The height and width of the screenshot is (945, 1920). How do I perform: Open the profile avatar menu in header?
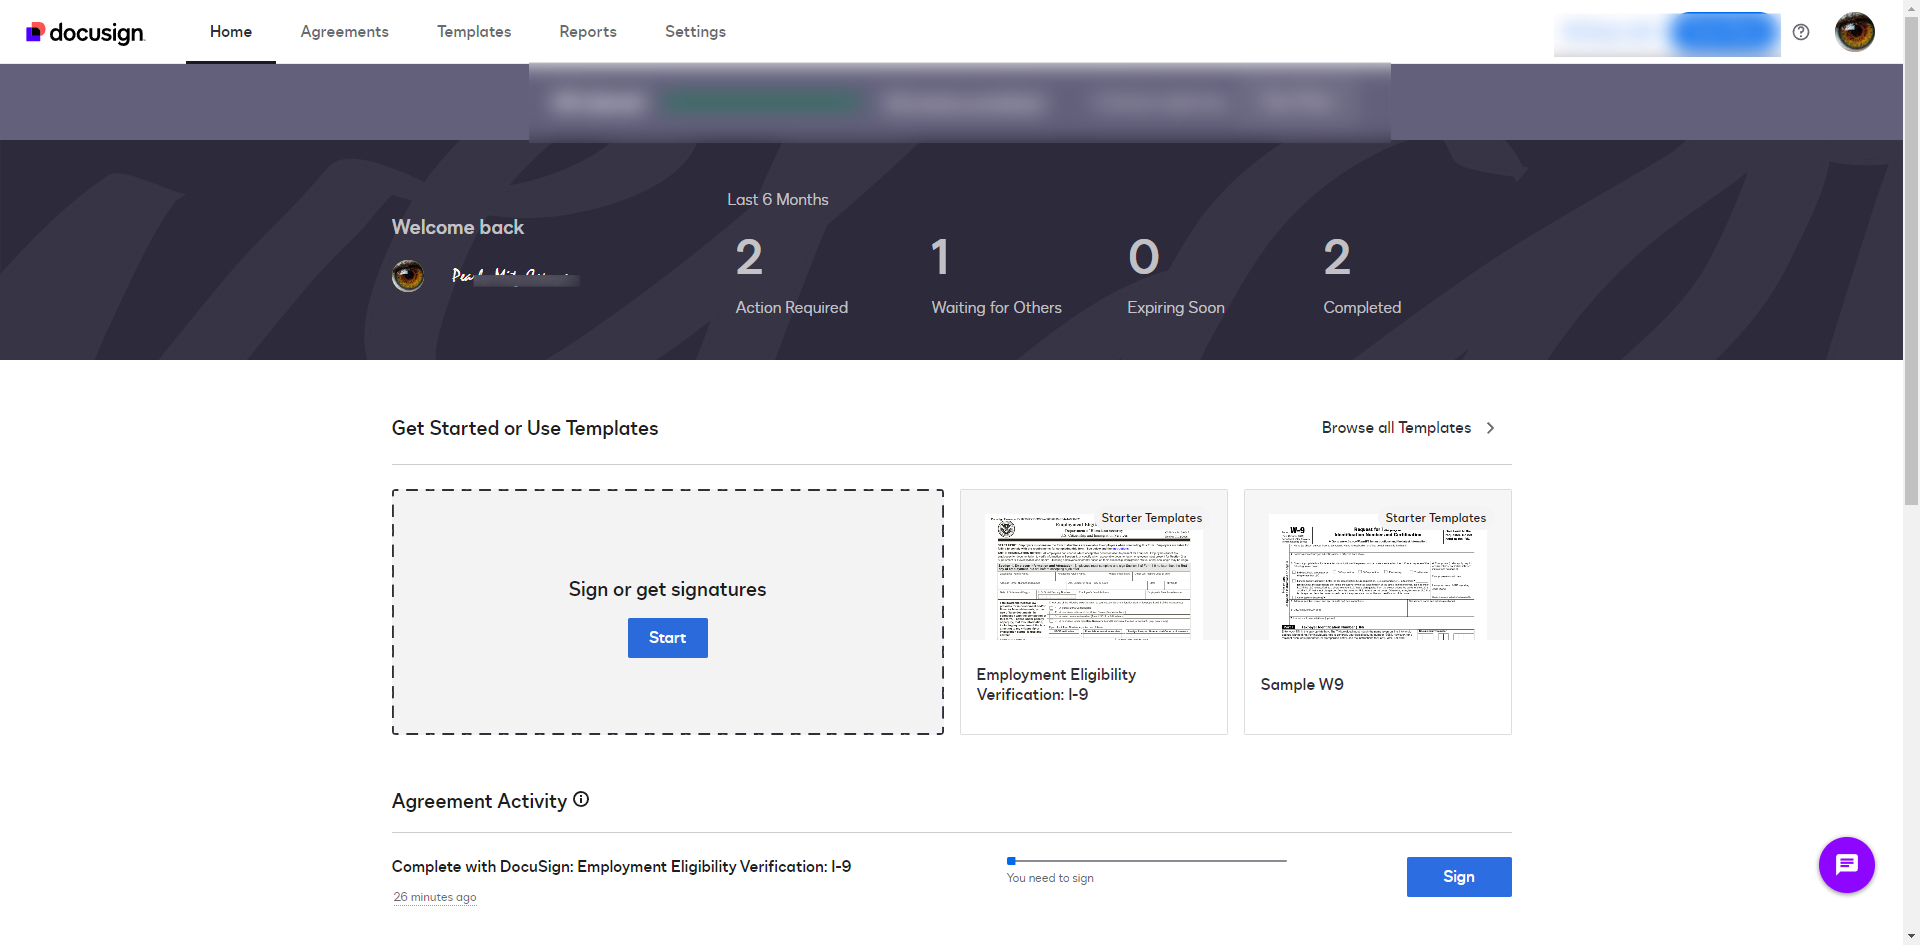[x=1855, y=32]
